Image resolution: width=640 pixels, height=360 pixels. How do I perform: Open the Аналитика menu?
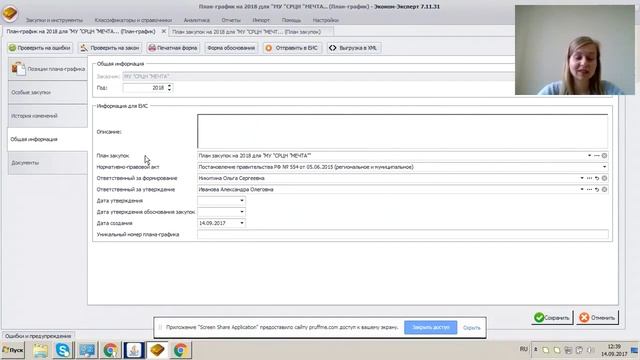pos(196,20)
